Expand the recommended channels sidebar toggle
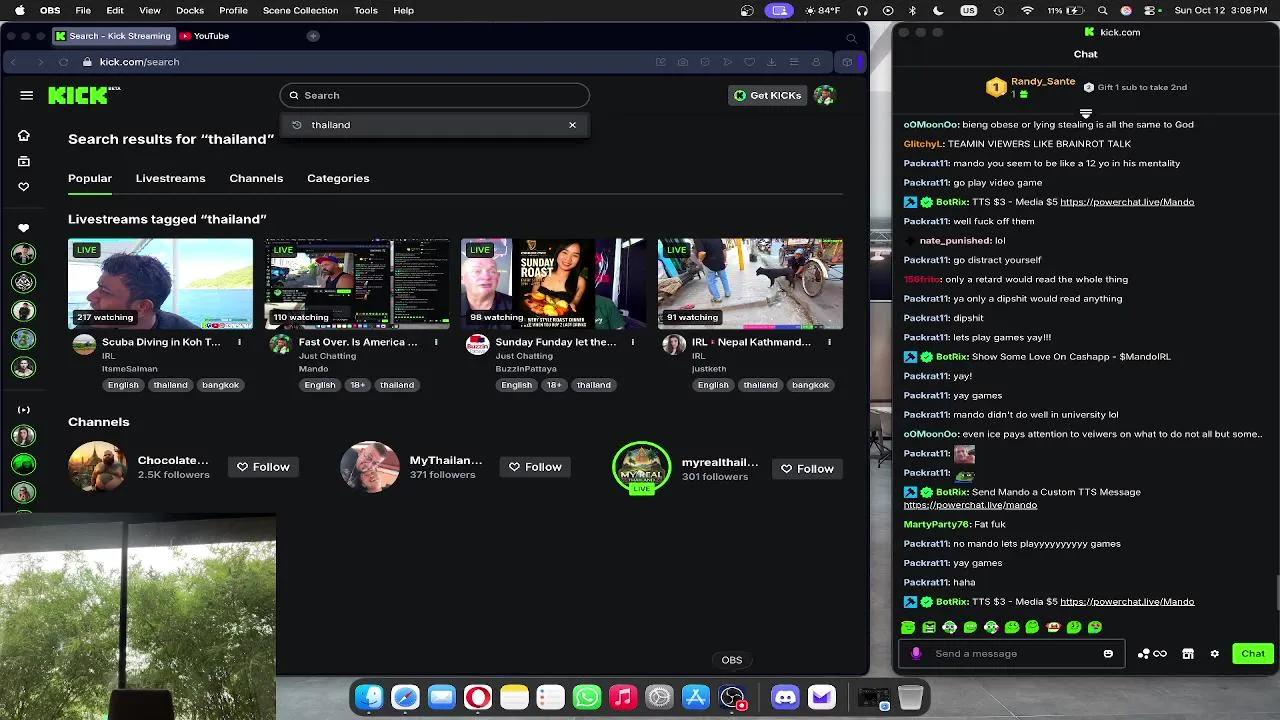Image resolution: width=1280 pixels, height=720 pixels. pyautogui.click(x=24, y=410)
